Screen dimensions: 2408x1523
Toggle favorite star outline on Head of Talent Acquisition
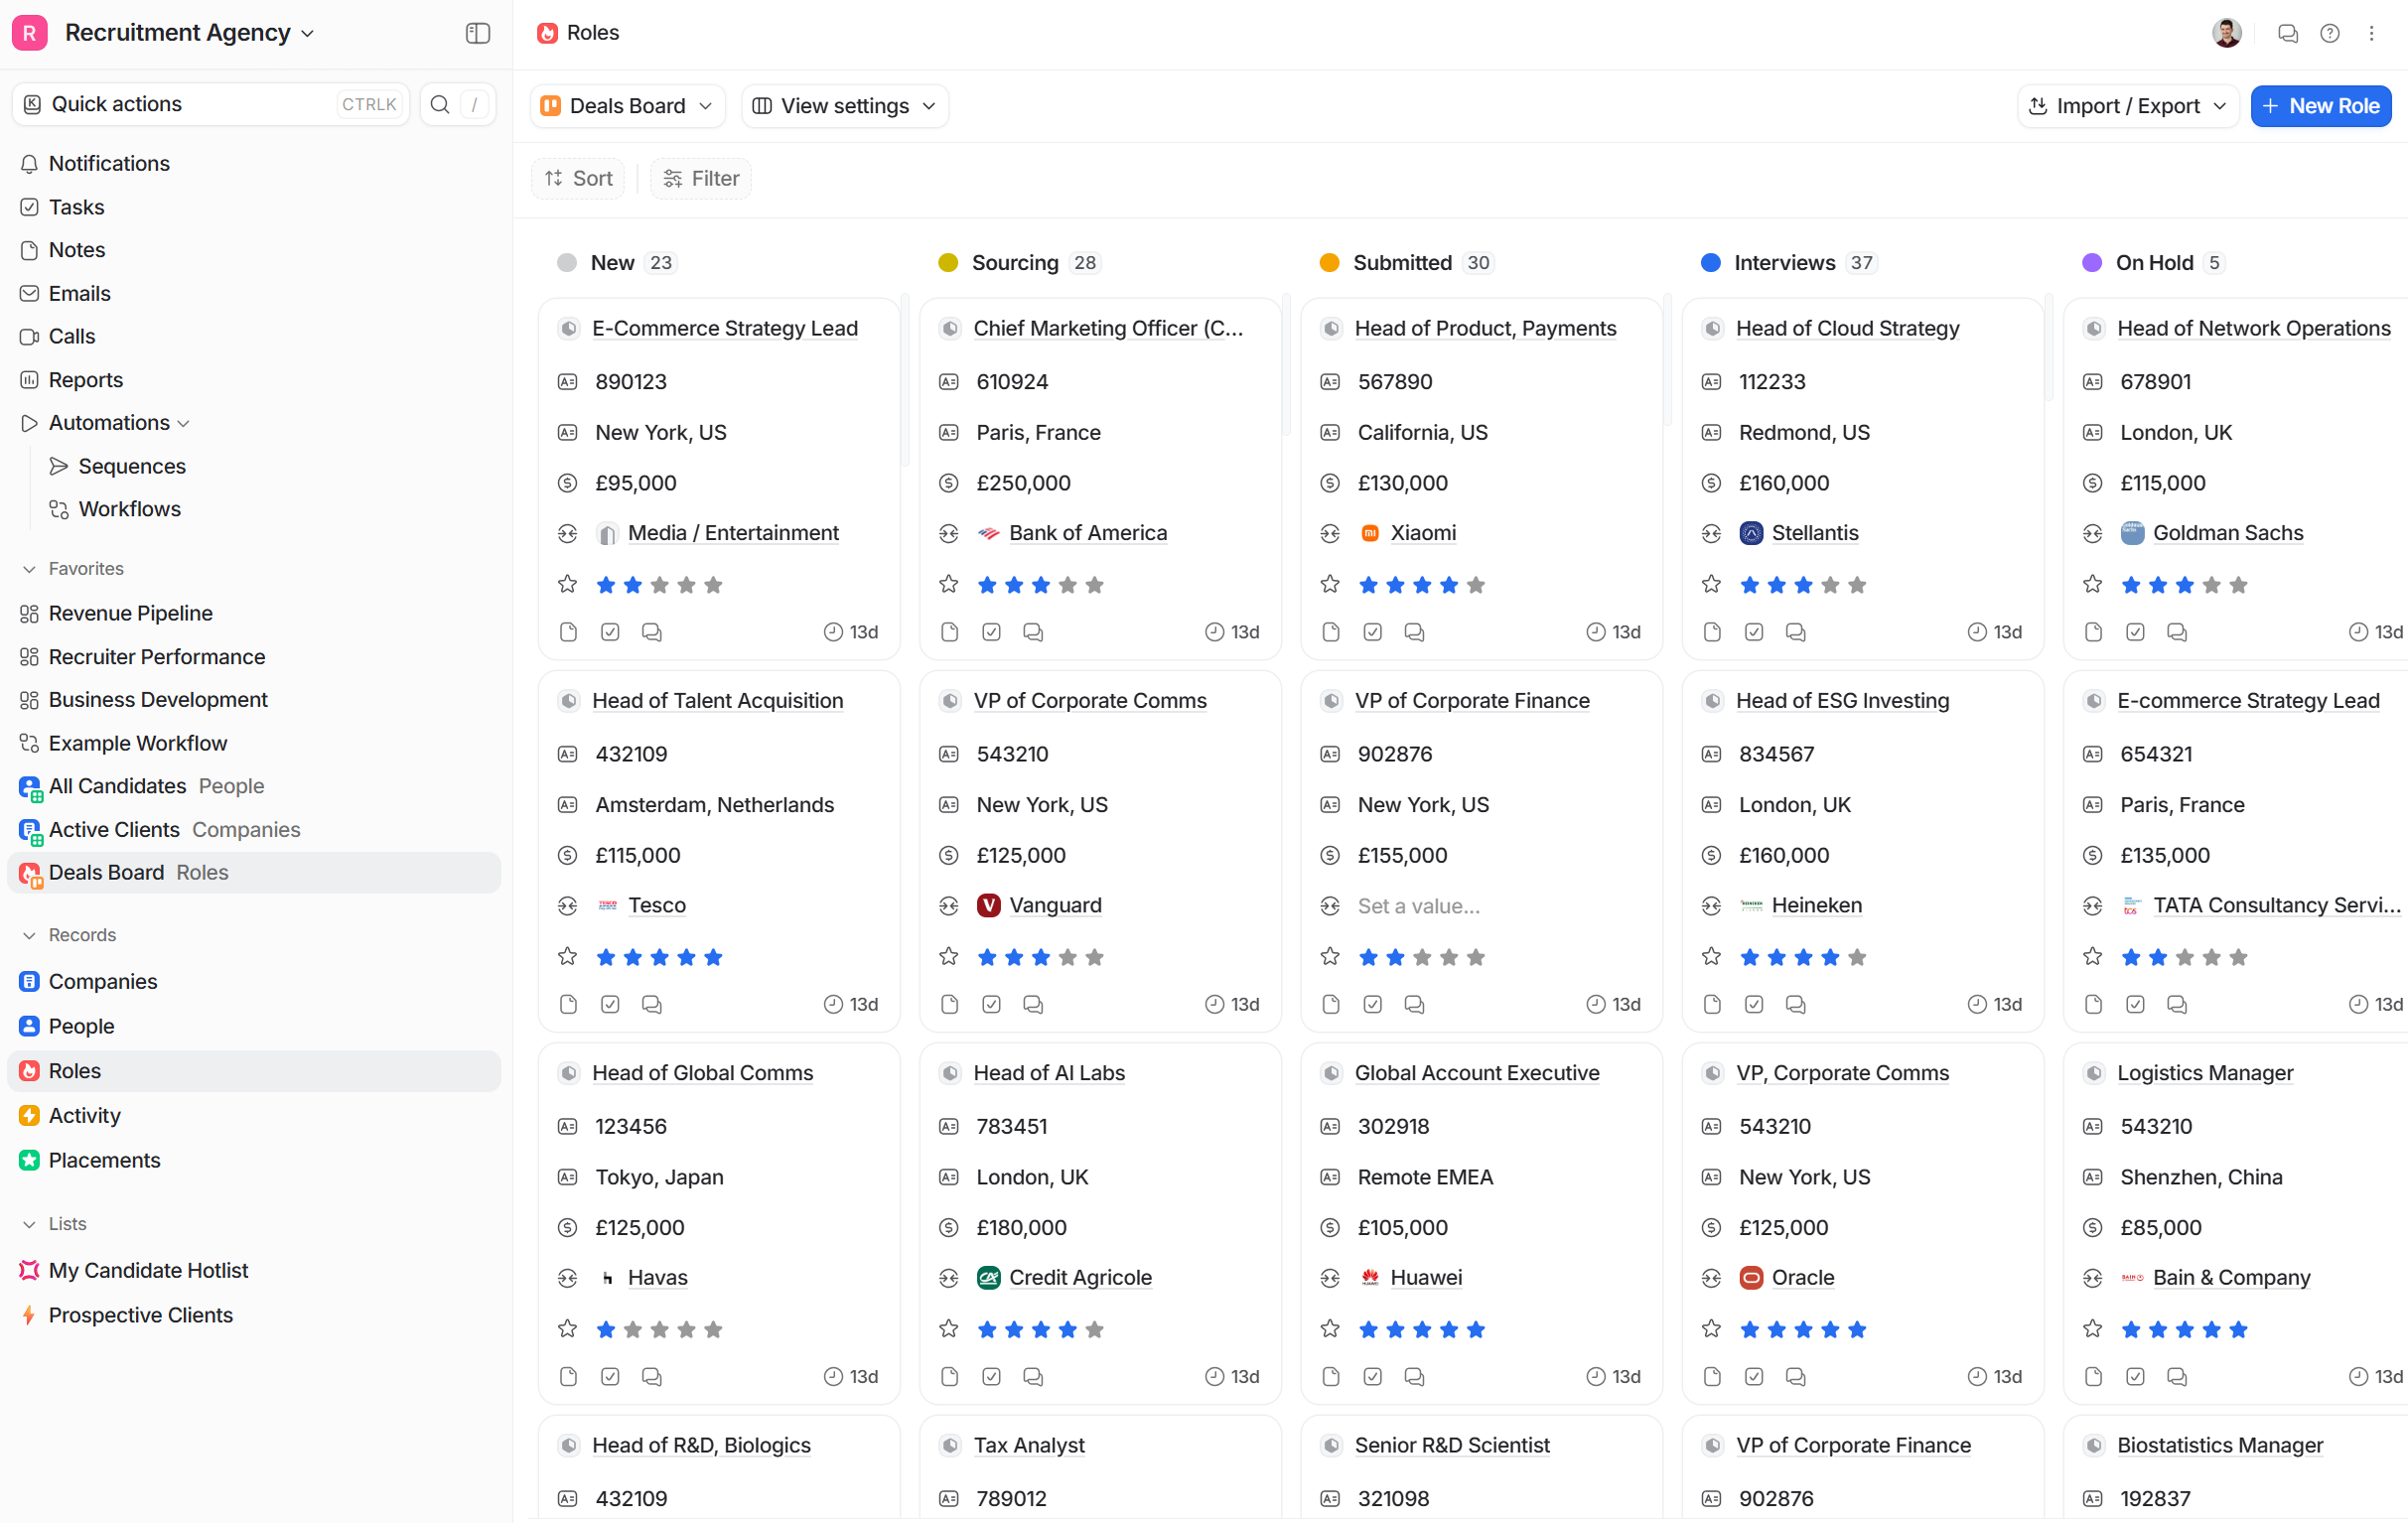(567, 957)
